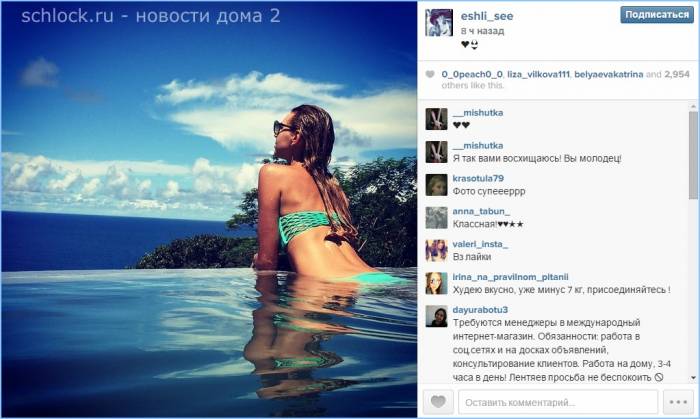This screenshot has height=419, width=700.
Task: Click __mishutka's avatar on the hearts comment
Action: (x=436, y=119)
